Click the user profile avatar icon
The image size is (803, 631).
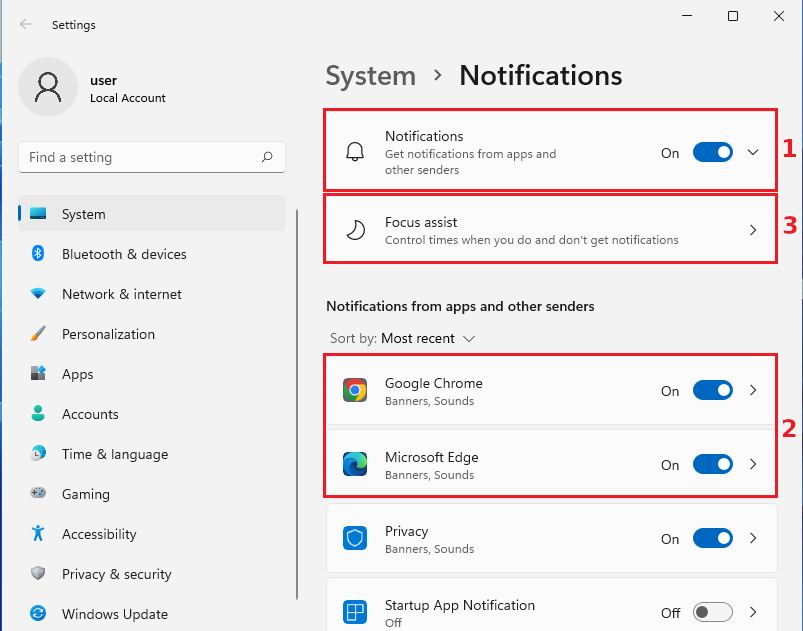48,87
